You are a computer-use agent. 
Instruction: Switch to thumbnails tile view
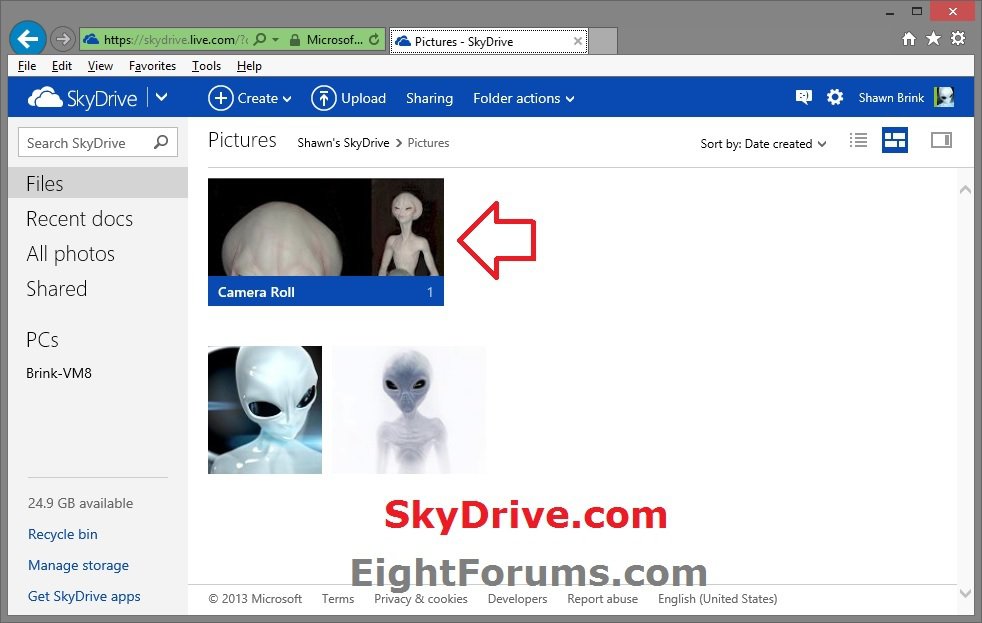click(x=894, y=140)
